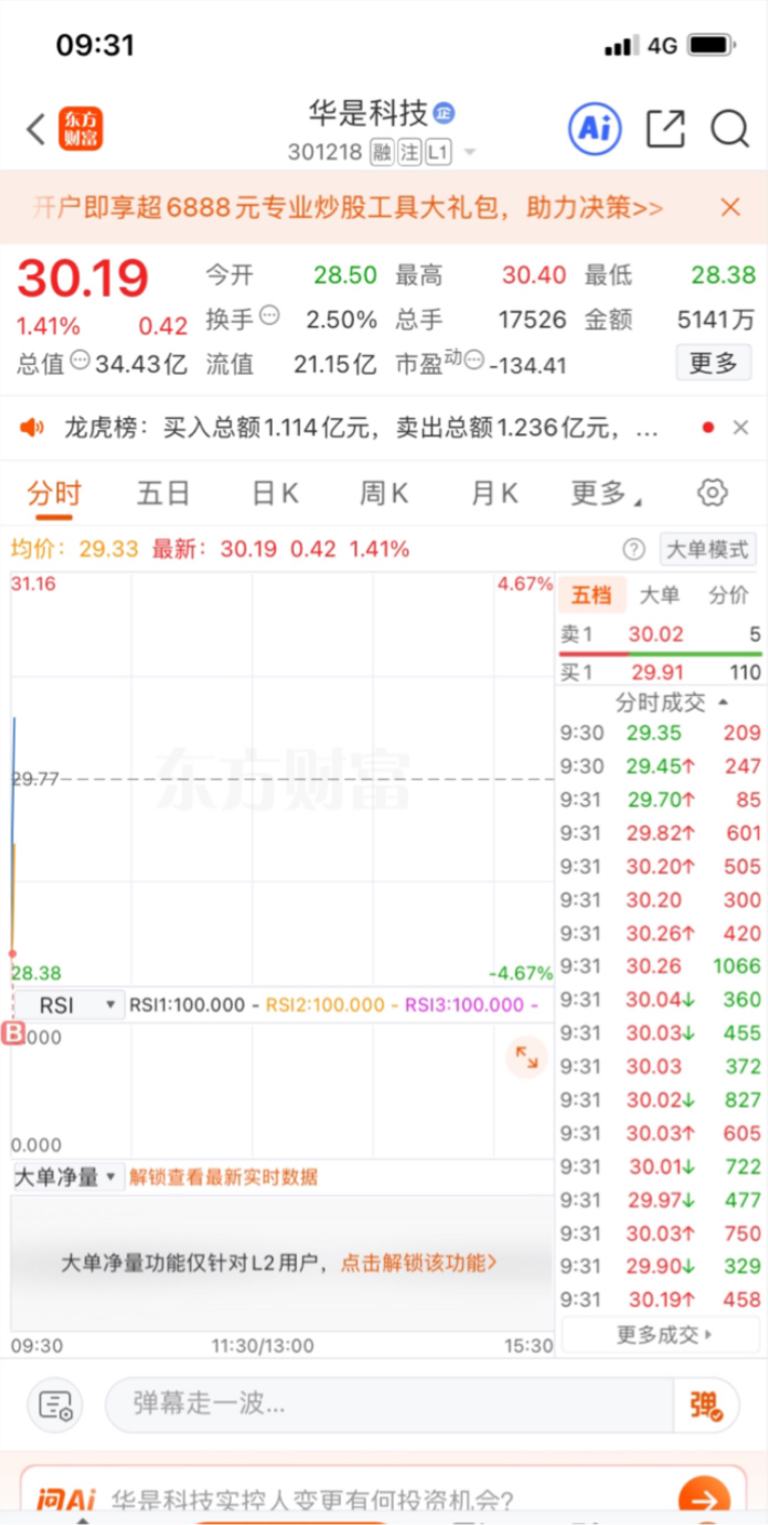Switch to the 月K tab
The width and height of the screenshot is (768, 1525).
coord(495,493)
